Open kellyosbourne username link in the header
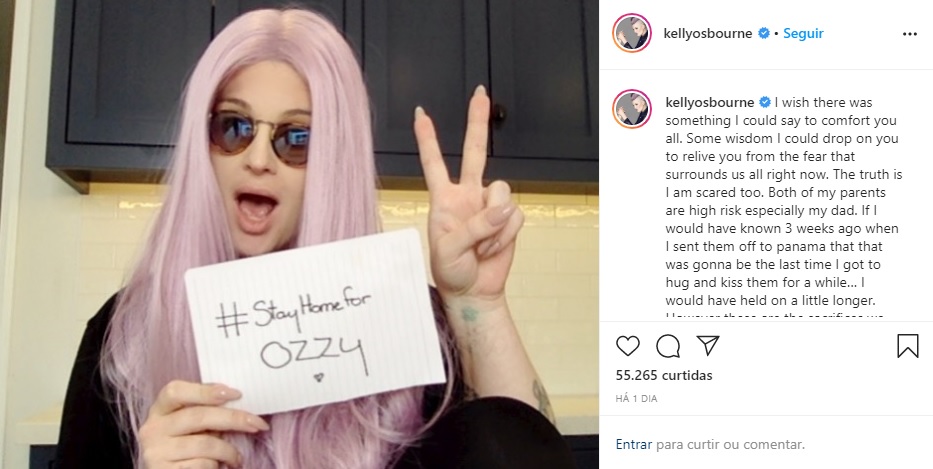Screen dimensions: 933x469 click(x=707, y=33)
